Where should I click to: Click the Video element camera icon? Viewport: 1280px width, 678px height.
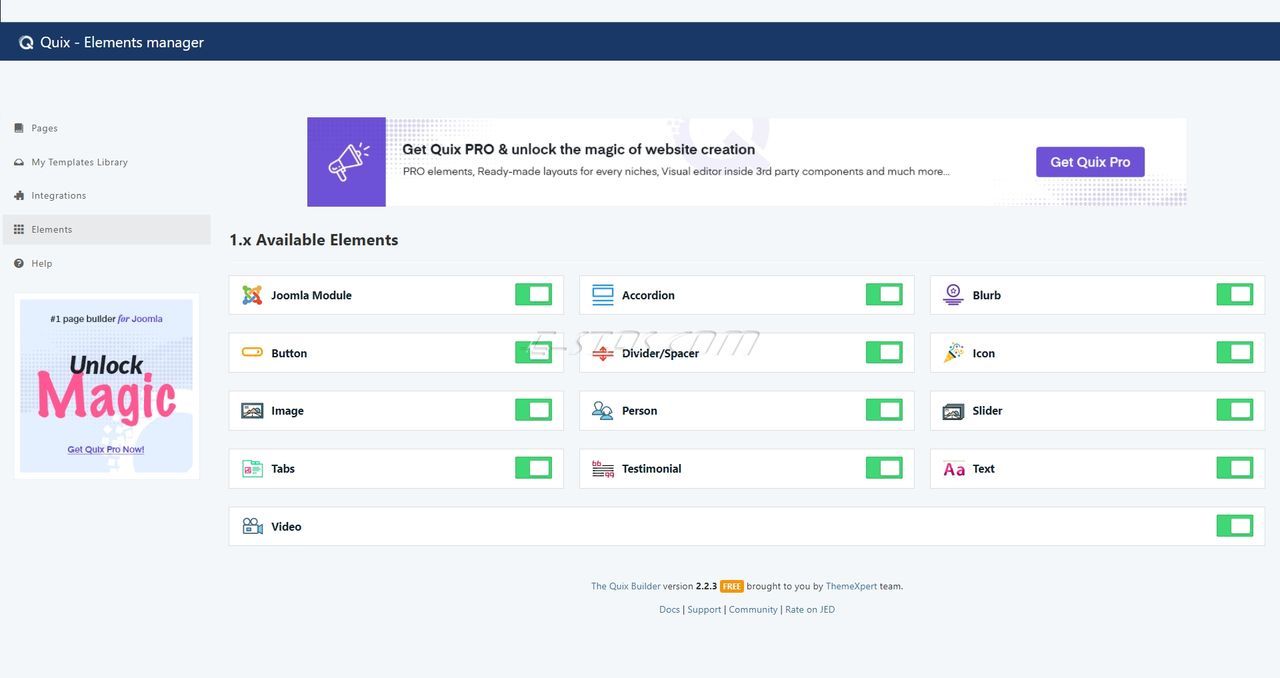tap(252, 526)
